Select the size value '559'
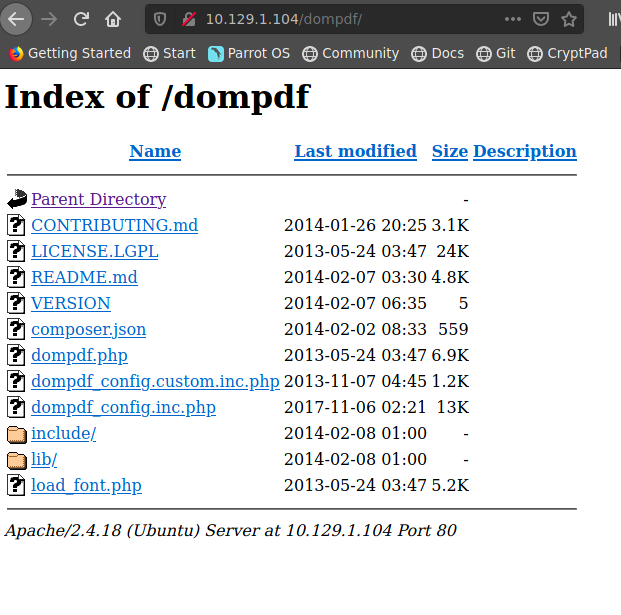621x615 pixels. (x=453, y=329)
